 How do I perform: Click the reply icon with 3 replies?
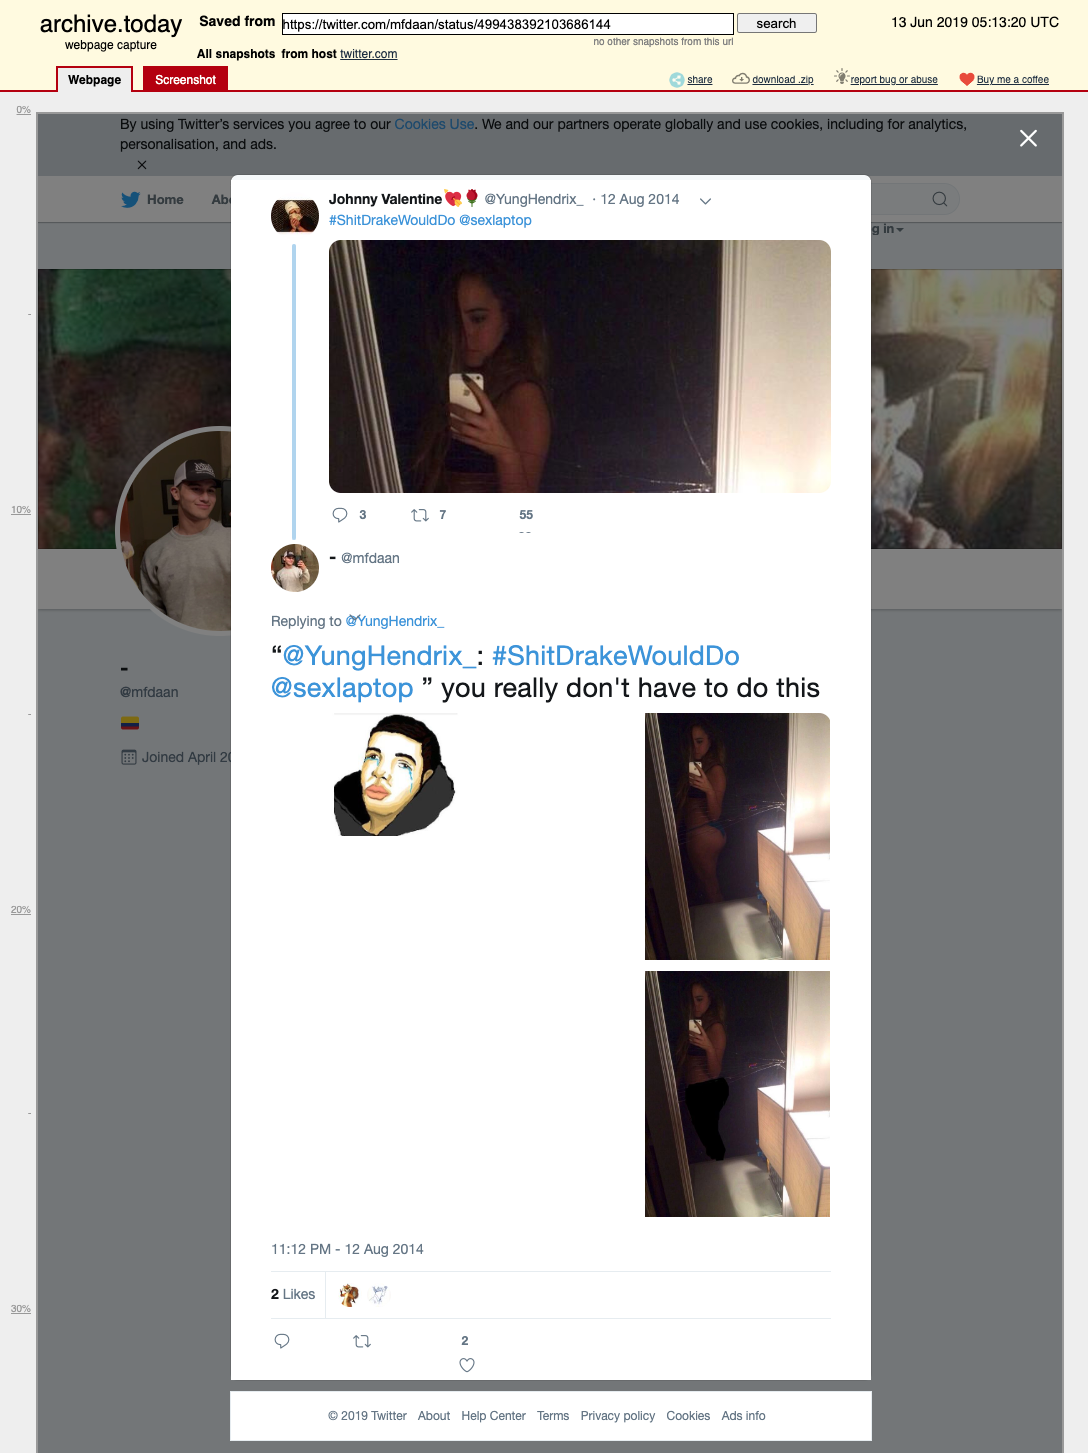coord(340,515)
